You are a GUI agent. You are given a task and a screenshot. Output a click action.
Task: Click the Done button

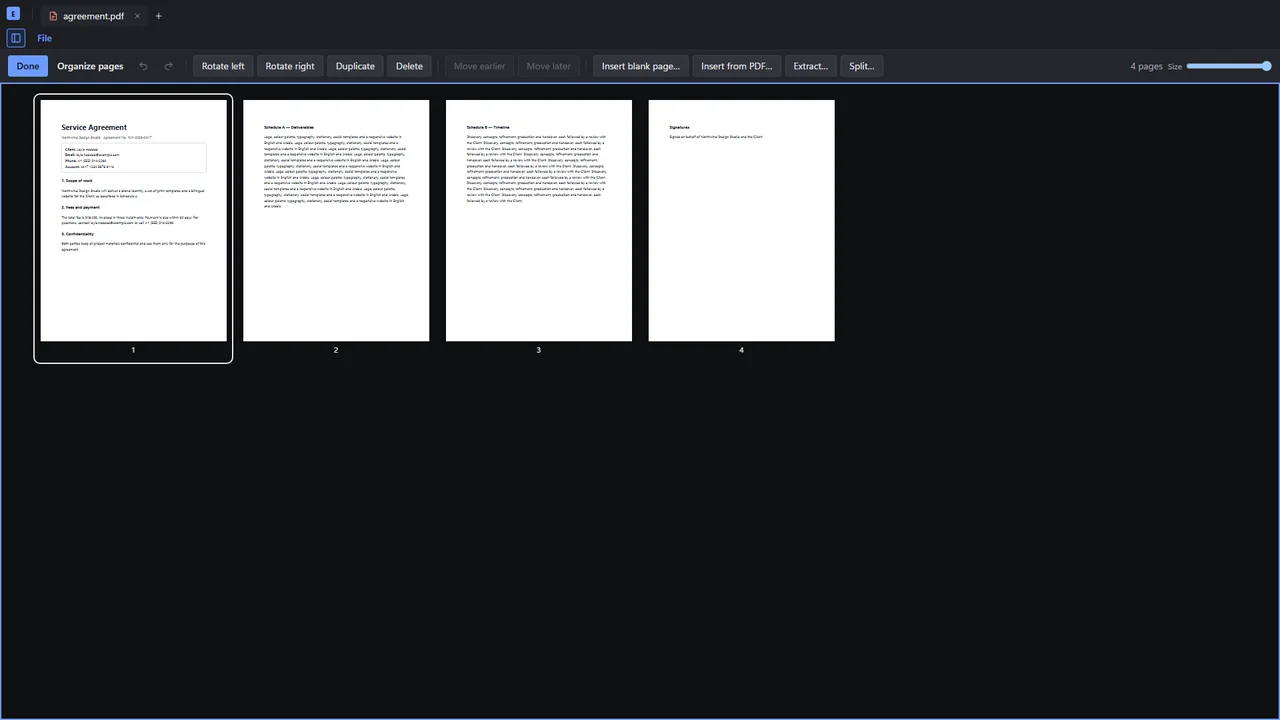coord(28,66)
